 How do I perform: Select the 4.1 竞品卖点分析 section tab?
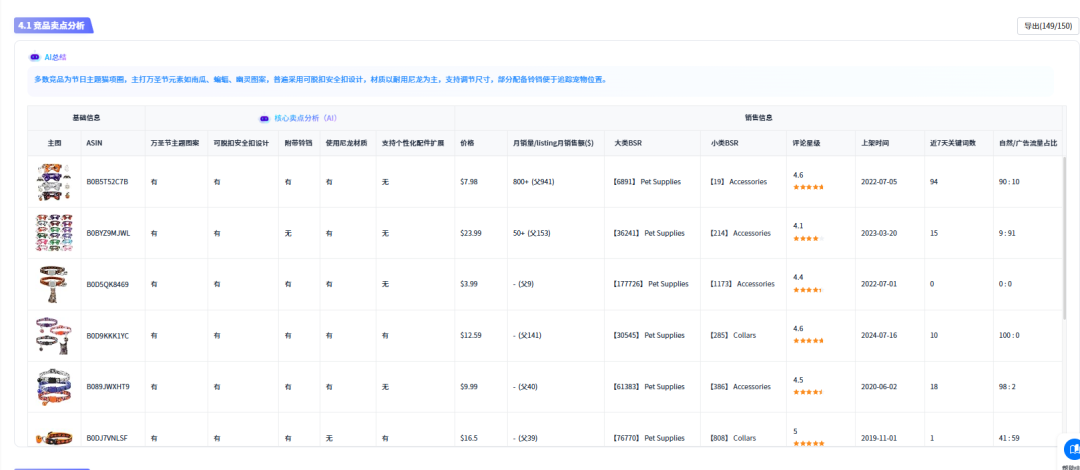point(52,26)
